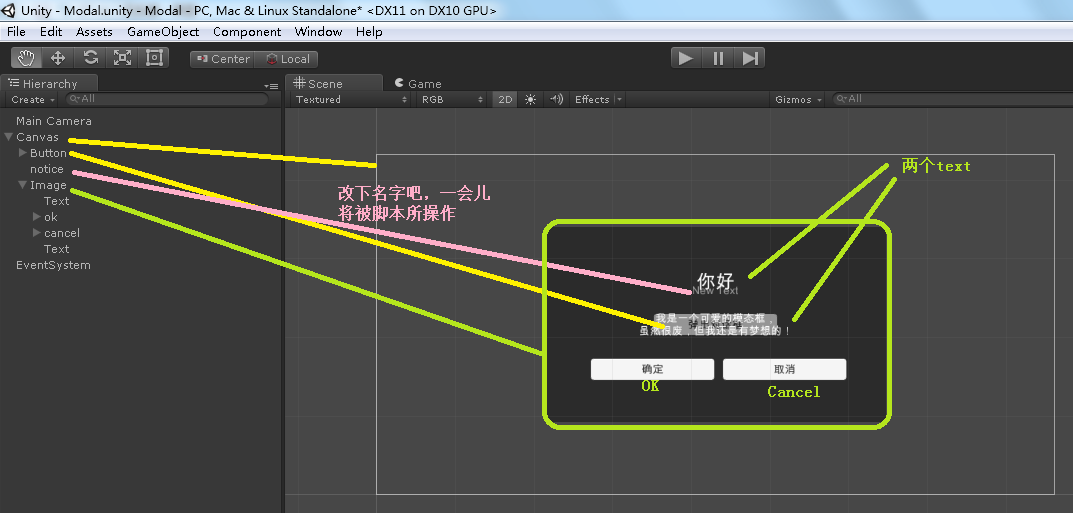Expand the cancel tree node
This screenshot has width=1073, height=513.
pyautogui.click(x=37, y=233)
